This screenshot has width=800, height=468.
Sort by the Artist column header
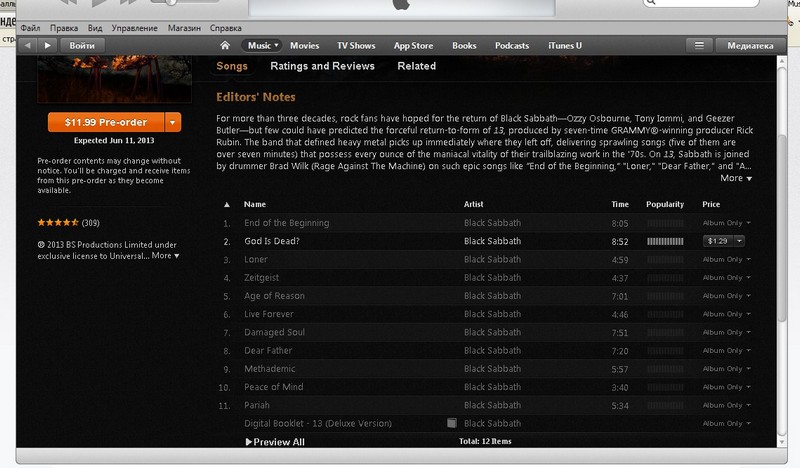(473, 204)
